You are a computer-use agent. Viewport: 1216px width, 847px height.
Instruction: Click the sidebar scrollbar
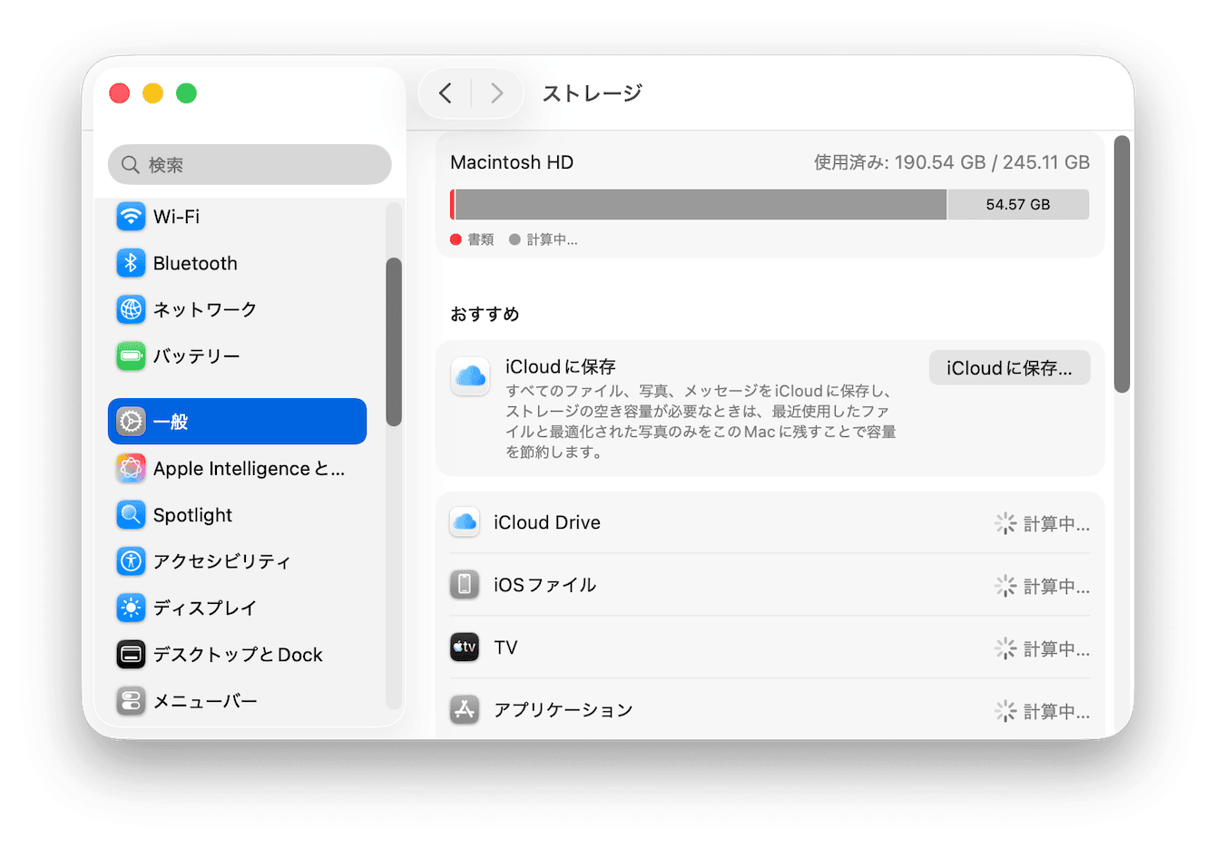click(x=394, y=342)
